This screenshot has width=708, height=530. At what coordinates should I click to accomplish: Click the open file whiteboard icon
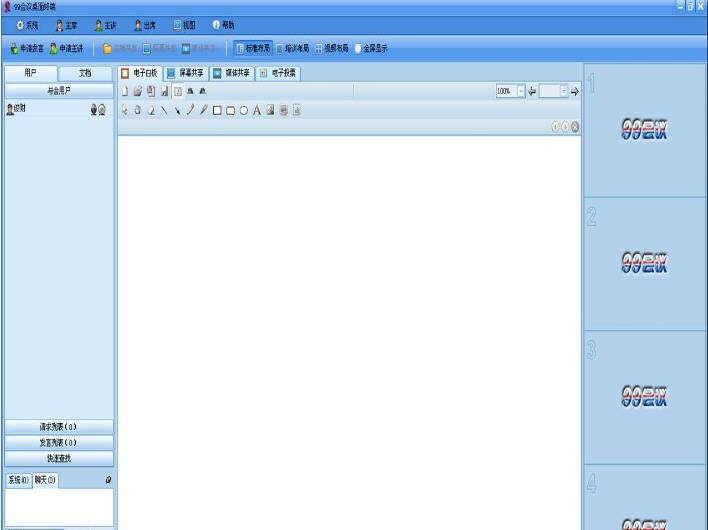pos(138,91)
